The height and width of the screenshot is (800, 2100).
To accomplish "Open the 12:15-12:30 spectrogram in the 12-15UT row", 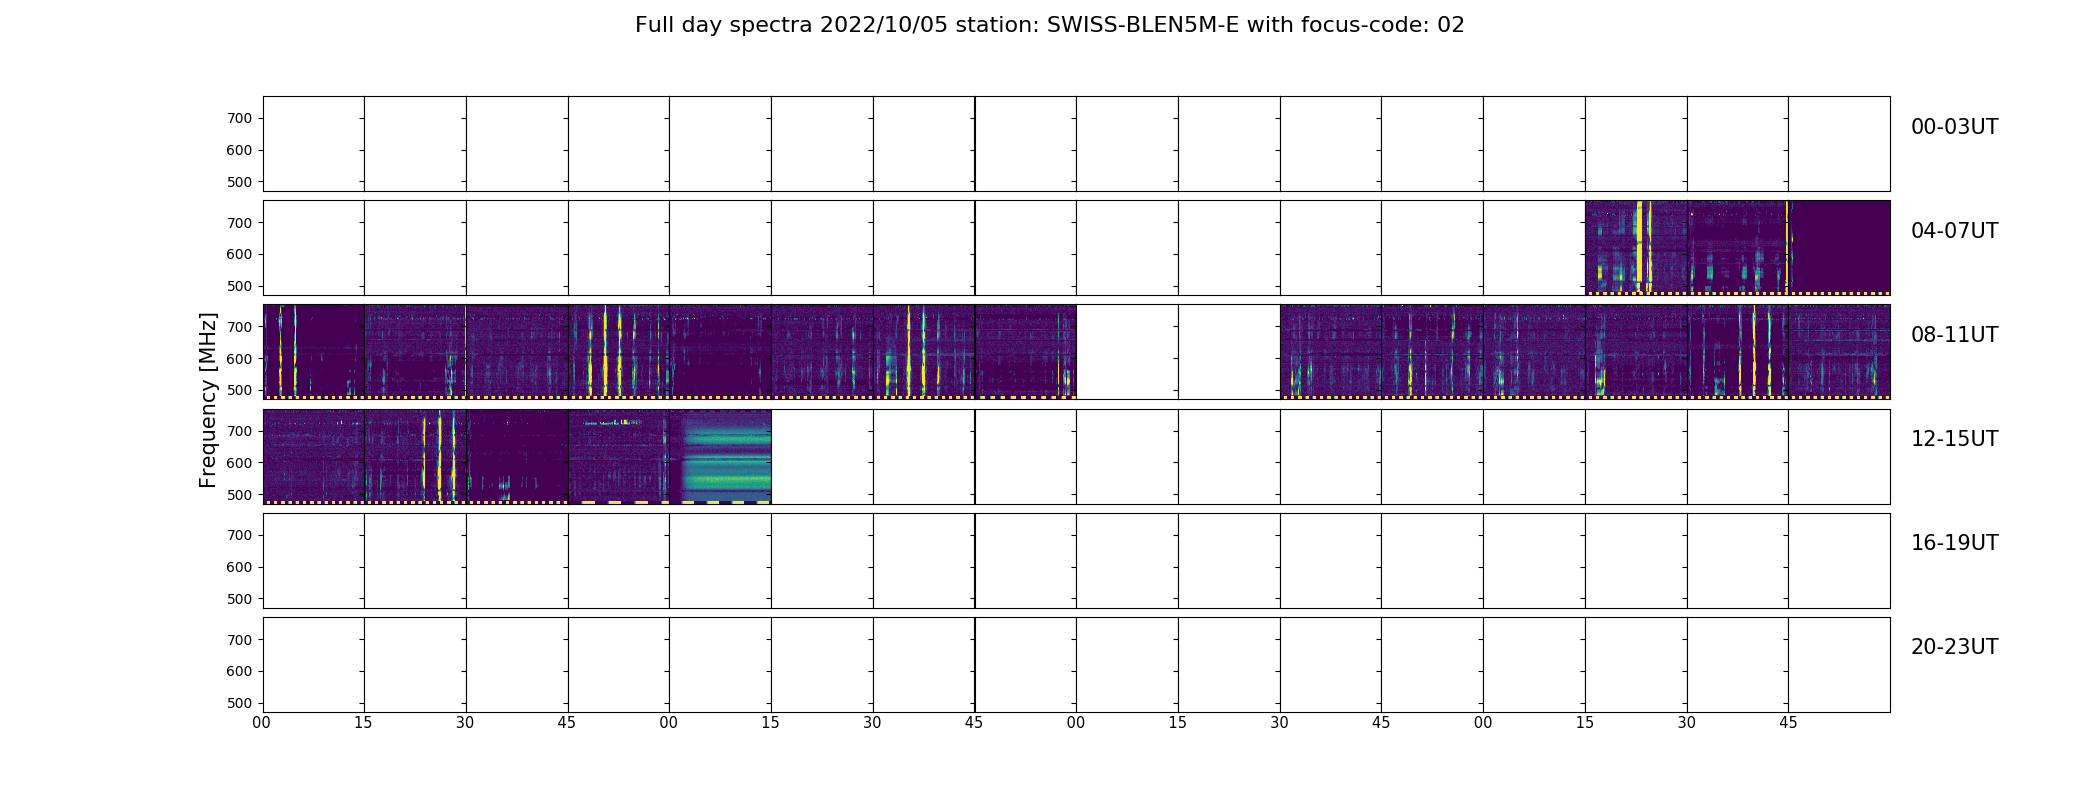I will [x=415, y=456].
